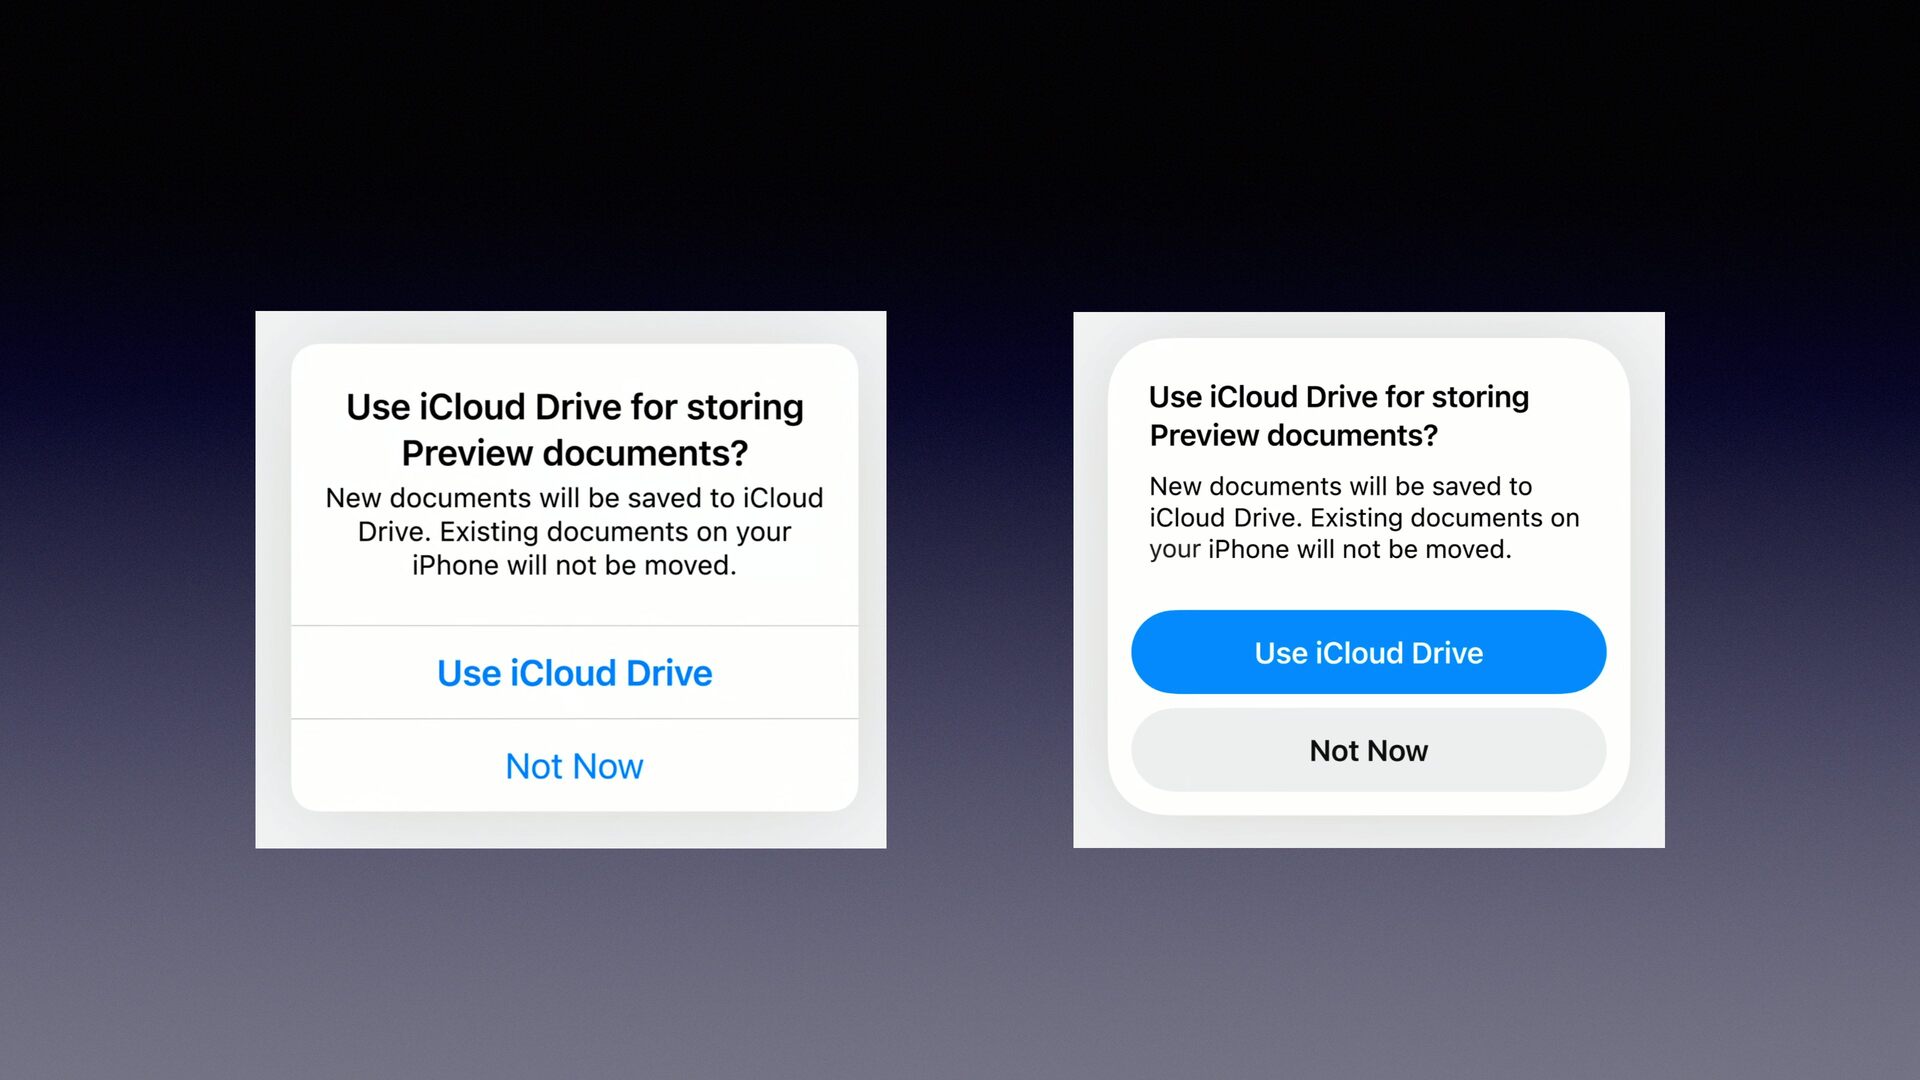Screen dimensions: 1920x1080
Task: Click the dark slide background between both alerts
Action: pos(980,580)
